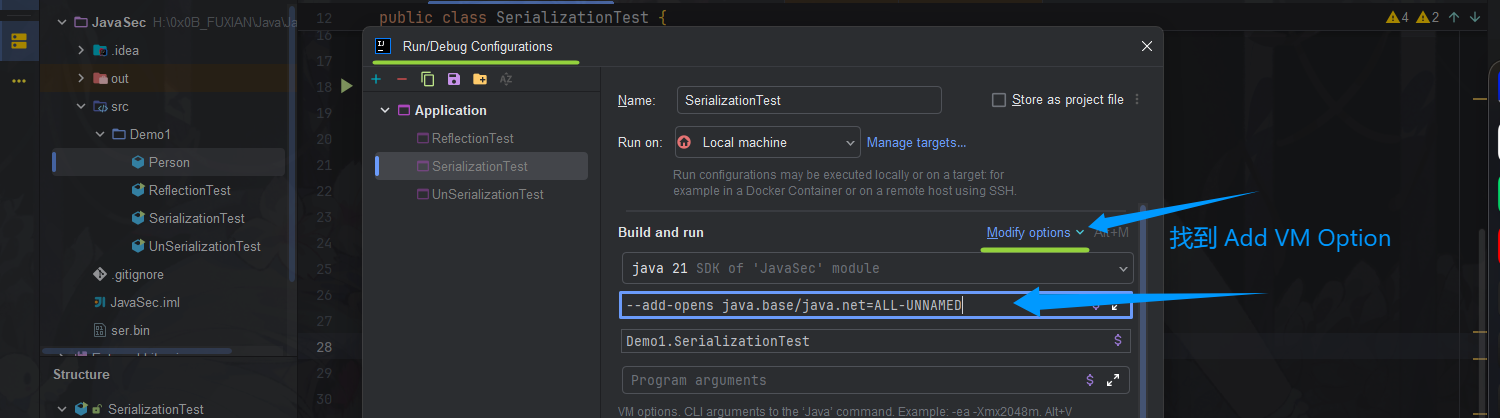
Task: Expand the VM options field editor
Action: tap(1116, 305)
